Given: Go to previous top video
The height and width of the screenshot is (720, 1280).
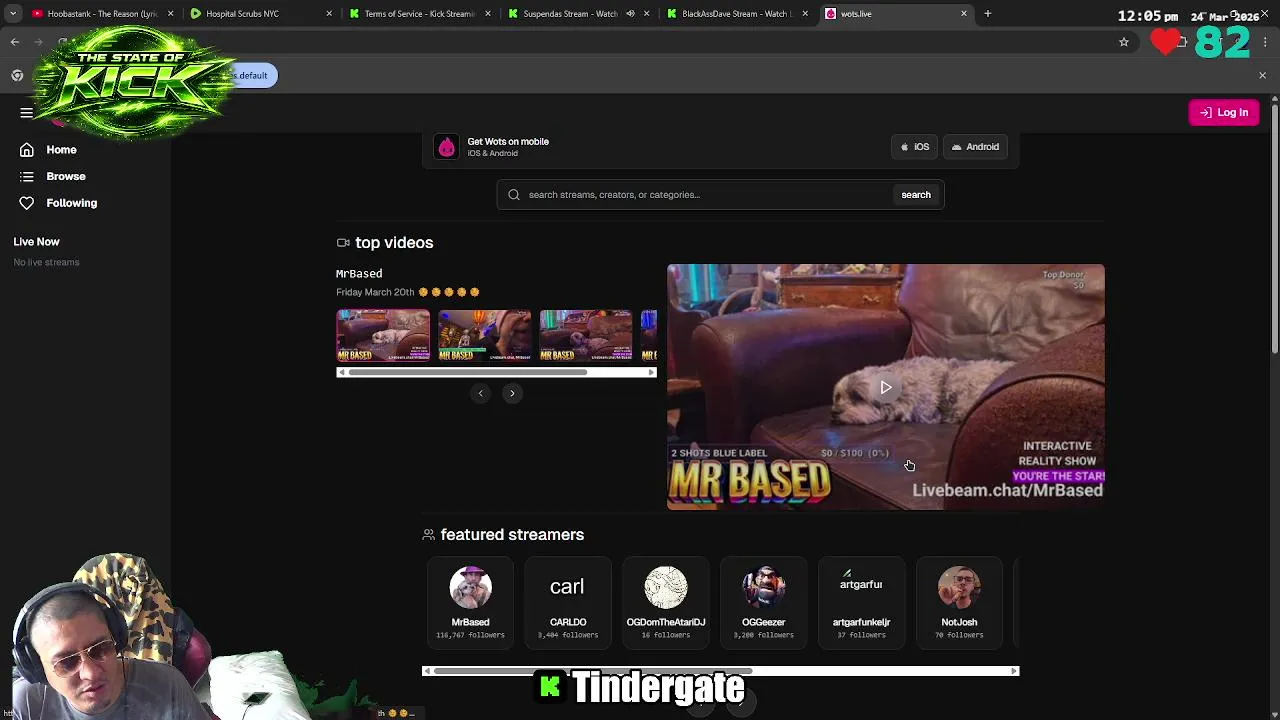Looking at the screenshot, I should tap(480, 393).
